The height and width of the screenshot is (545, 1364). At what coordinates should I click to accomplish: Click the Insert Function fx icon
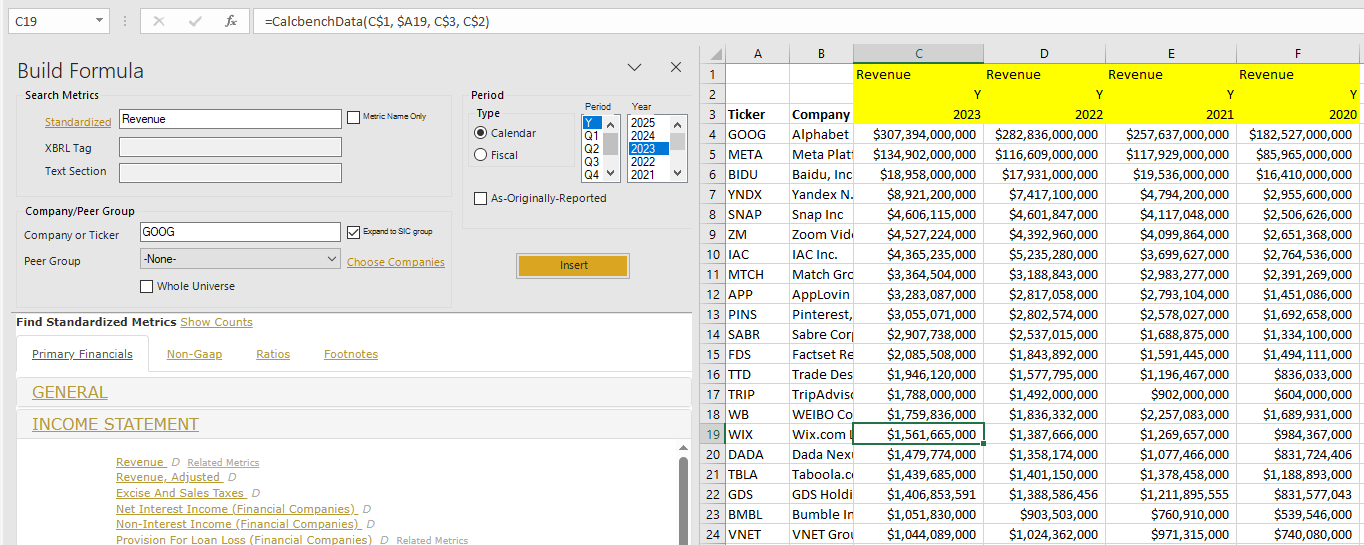click(230, 21)
